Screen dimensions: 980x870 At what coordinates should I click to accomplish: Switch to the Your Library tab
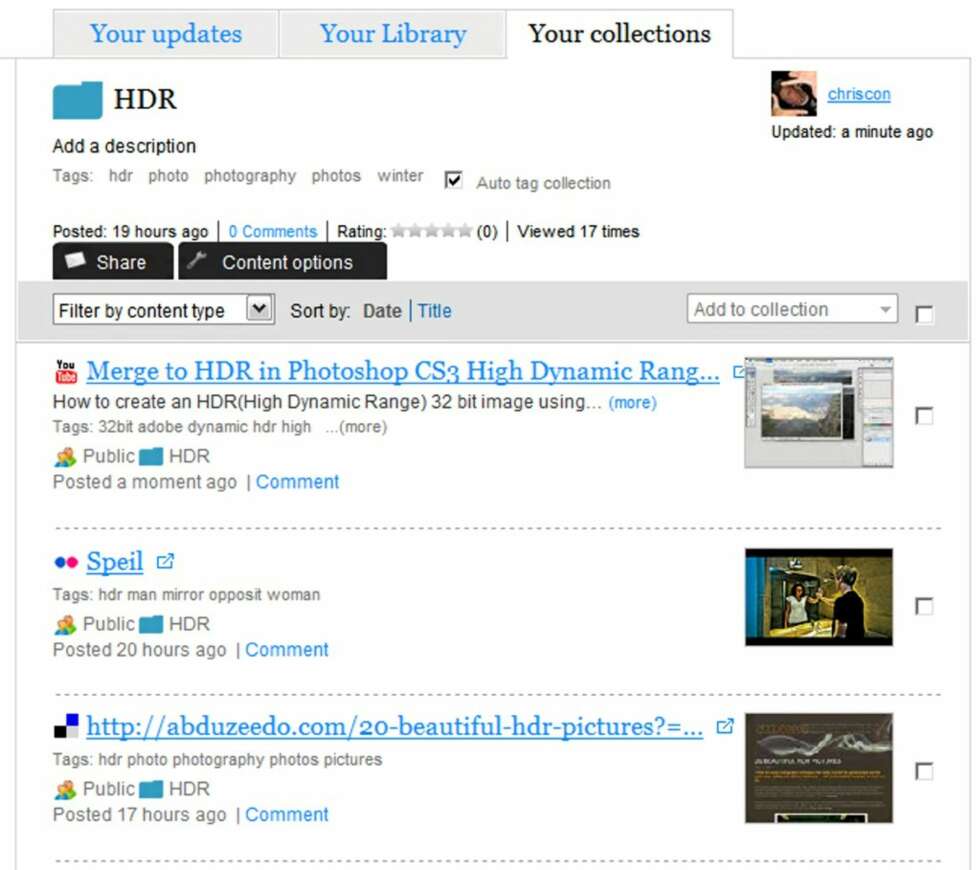[x=392, y=34]
